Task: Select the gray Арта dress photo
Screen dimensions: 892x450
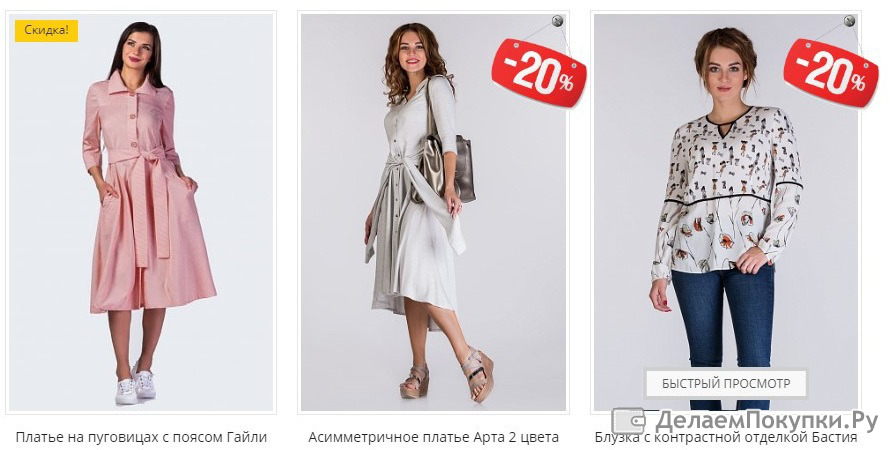Action: point(433,212)
